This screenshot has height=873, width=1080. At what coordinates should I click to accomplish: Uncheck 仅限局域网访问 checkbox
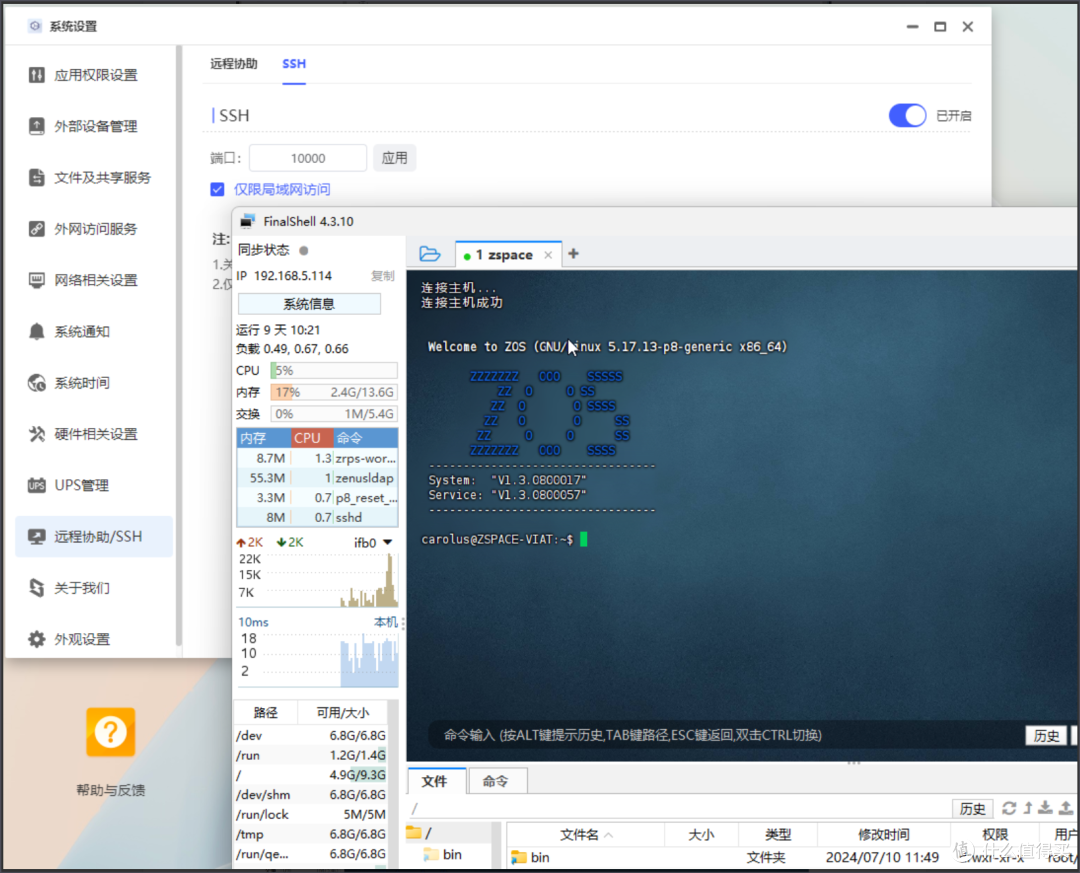coord(216,189)
